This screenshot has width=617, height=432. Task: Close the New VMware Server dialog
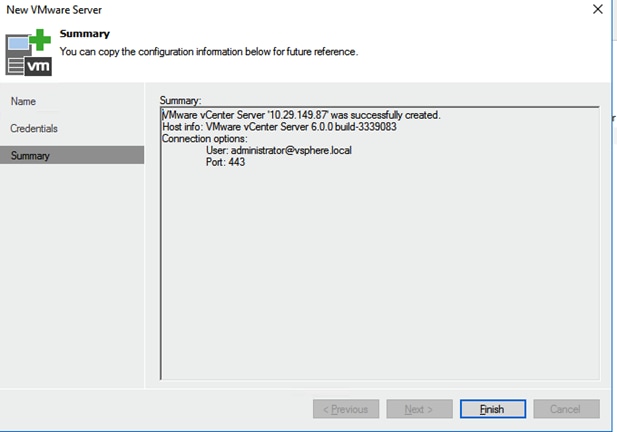tap(598, 9)
